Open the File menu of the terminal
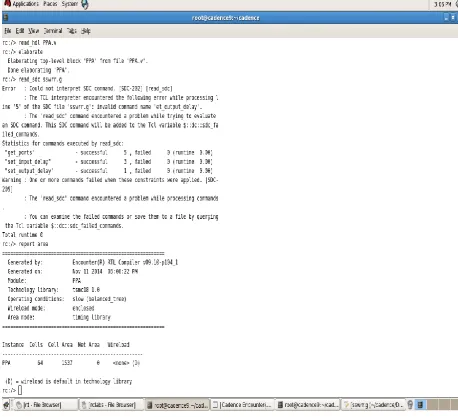 tap(8, 31)
